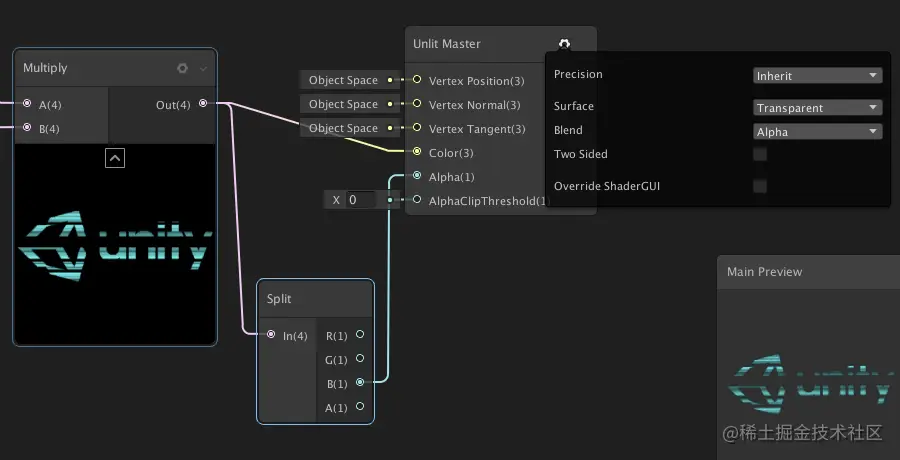Open the Precision Inherit dropdown

(x=817, y=76)
